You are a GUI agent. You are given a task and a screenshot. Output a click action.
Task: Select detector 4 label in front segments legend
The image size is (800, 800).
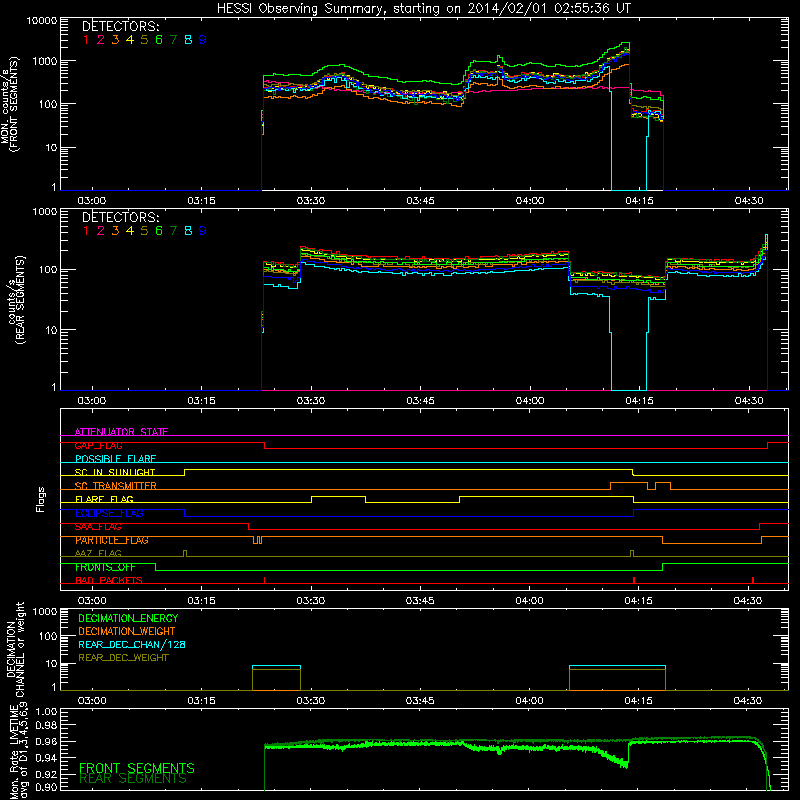click(x=130, y=40)
